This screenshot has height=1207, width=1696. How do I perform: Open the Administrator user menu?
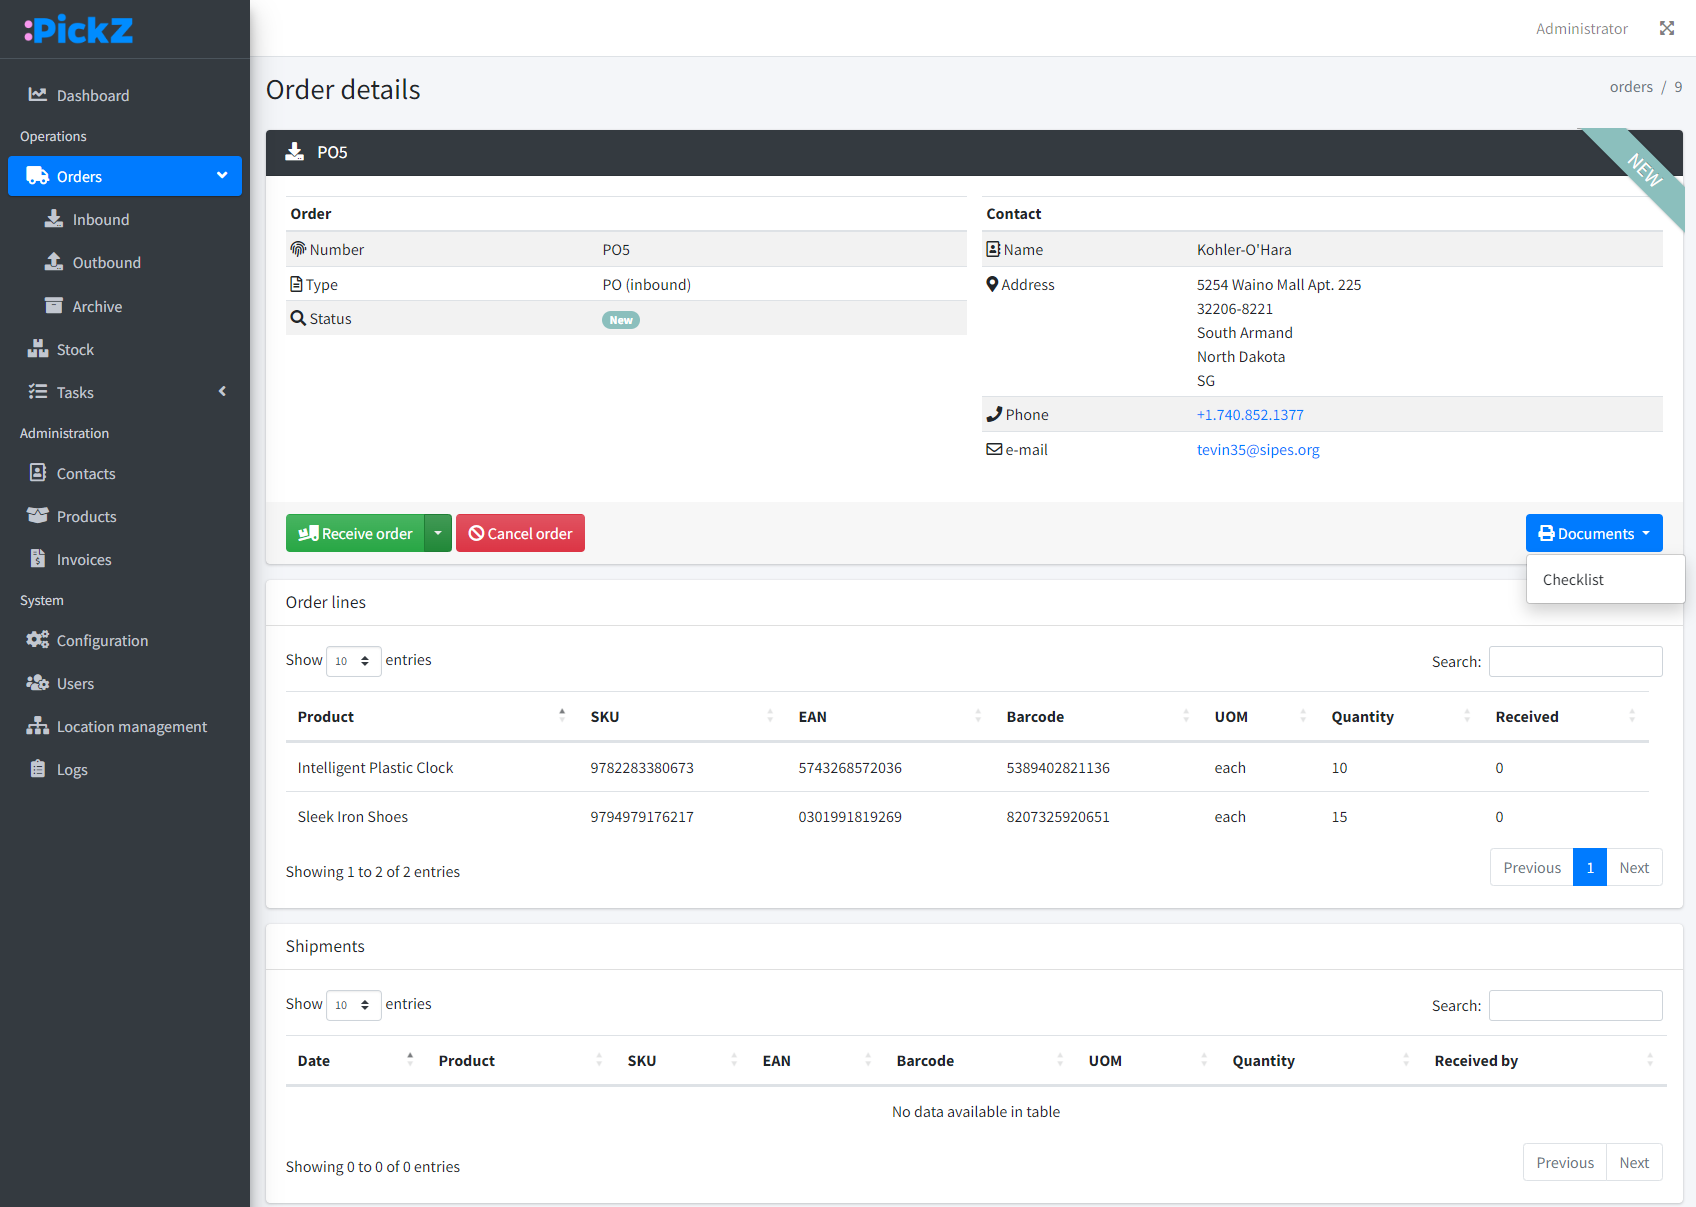pyautogui.click(x=1581, y=28)
